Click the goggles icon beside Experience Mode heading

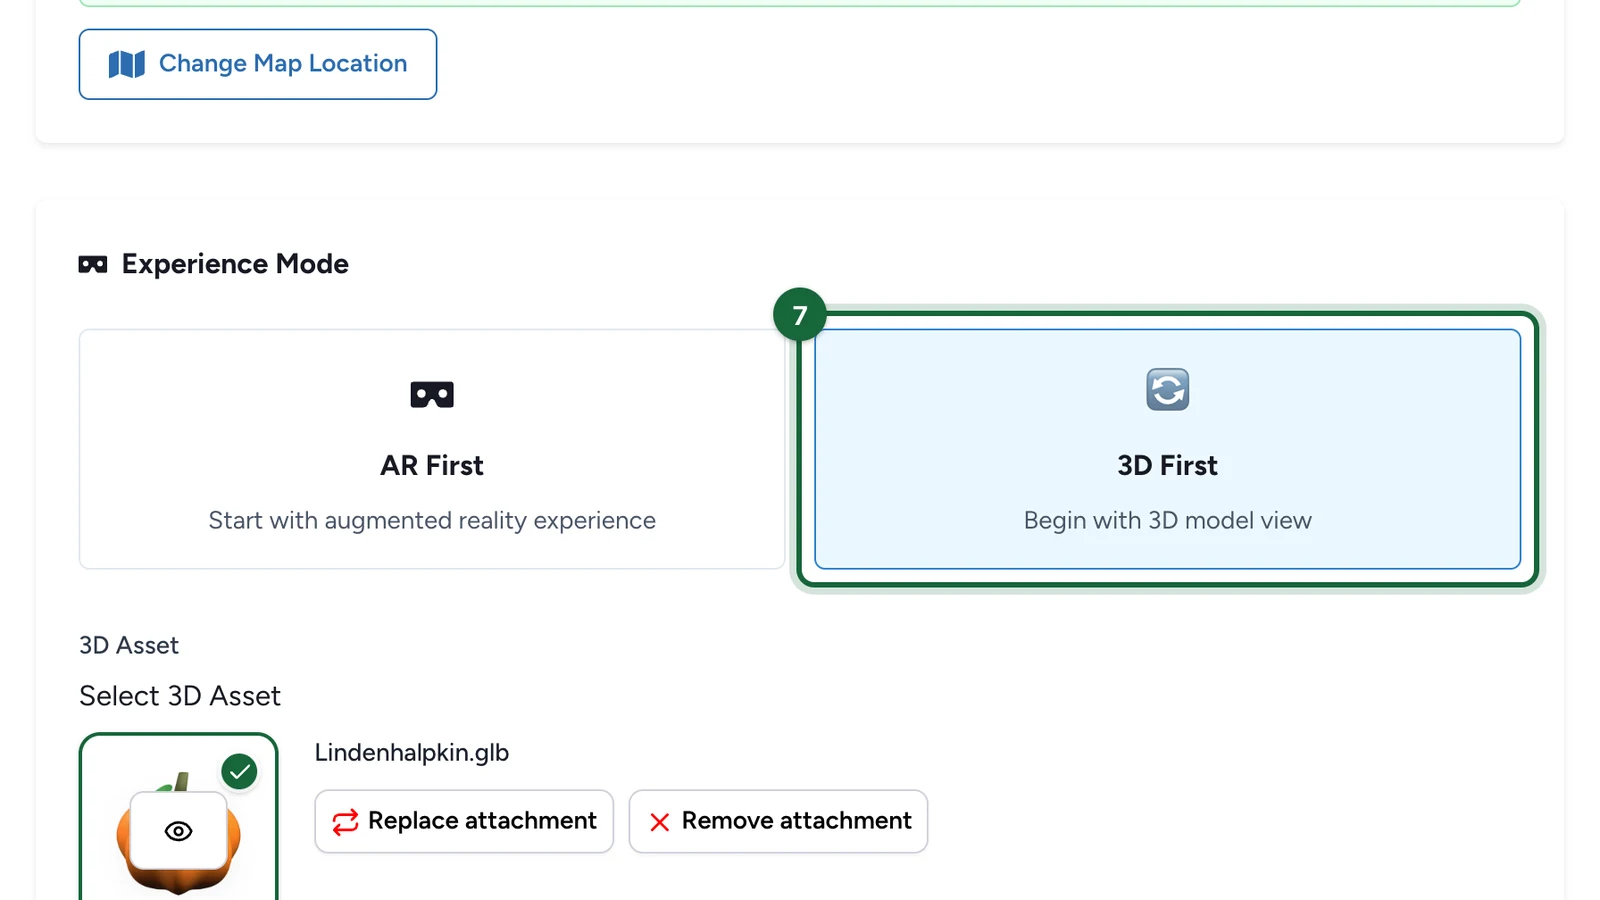pyautogui.click(x=93, y=265)
